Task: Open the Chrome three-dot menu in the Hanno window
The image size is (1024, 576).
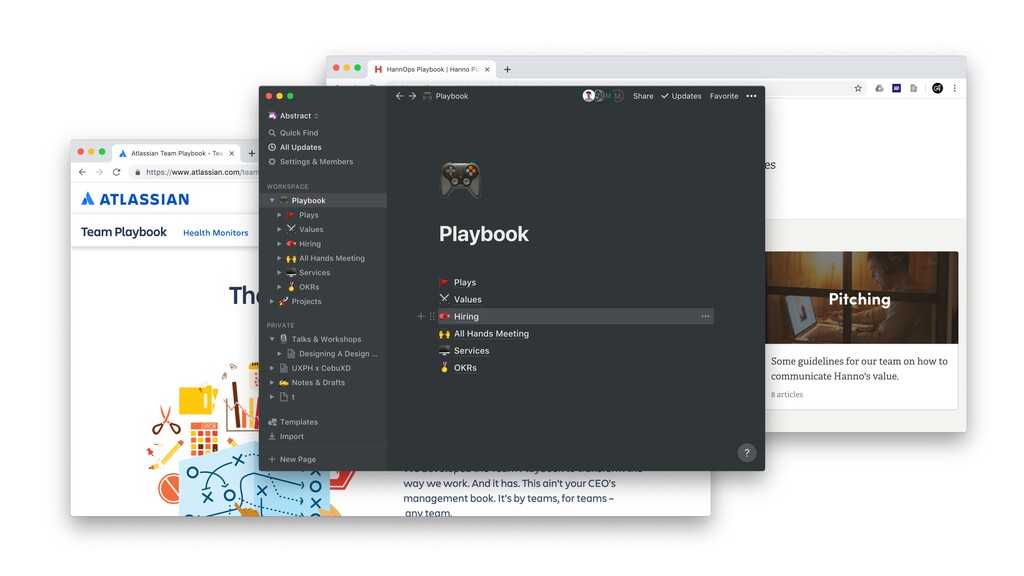Action: (x=954, y=88)
